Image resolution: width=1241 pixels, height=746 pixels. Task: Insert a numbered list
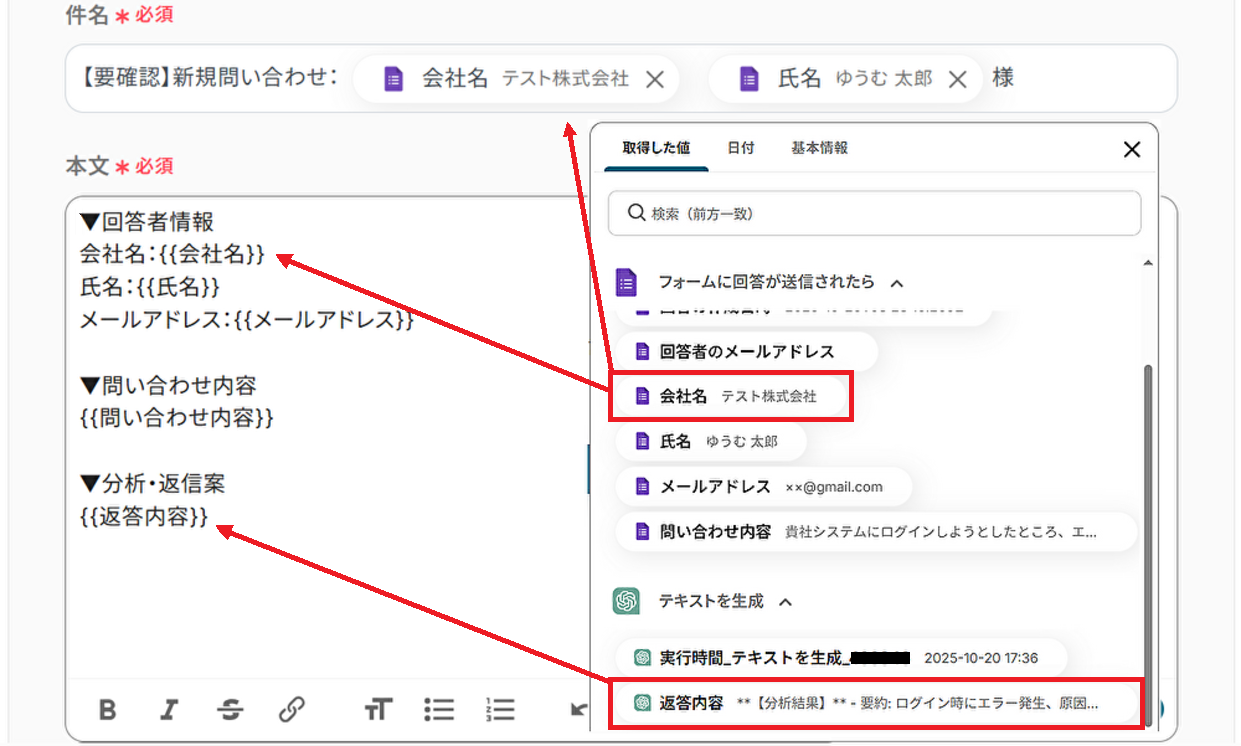[499, 710]
